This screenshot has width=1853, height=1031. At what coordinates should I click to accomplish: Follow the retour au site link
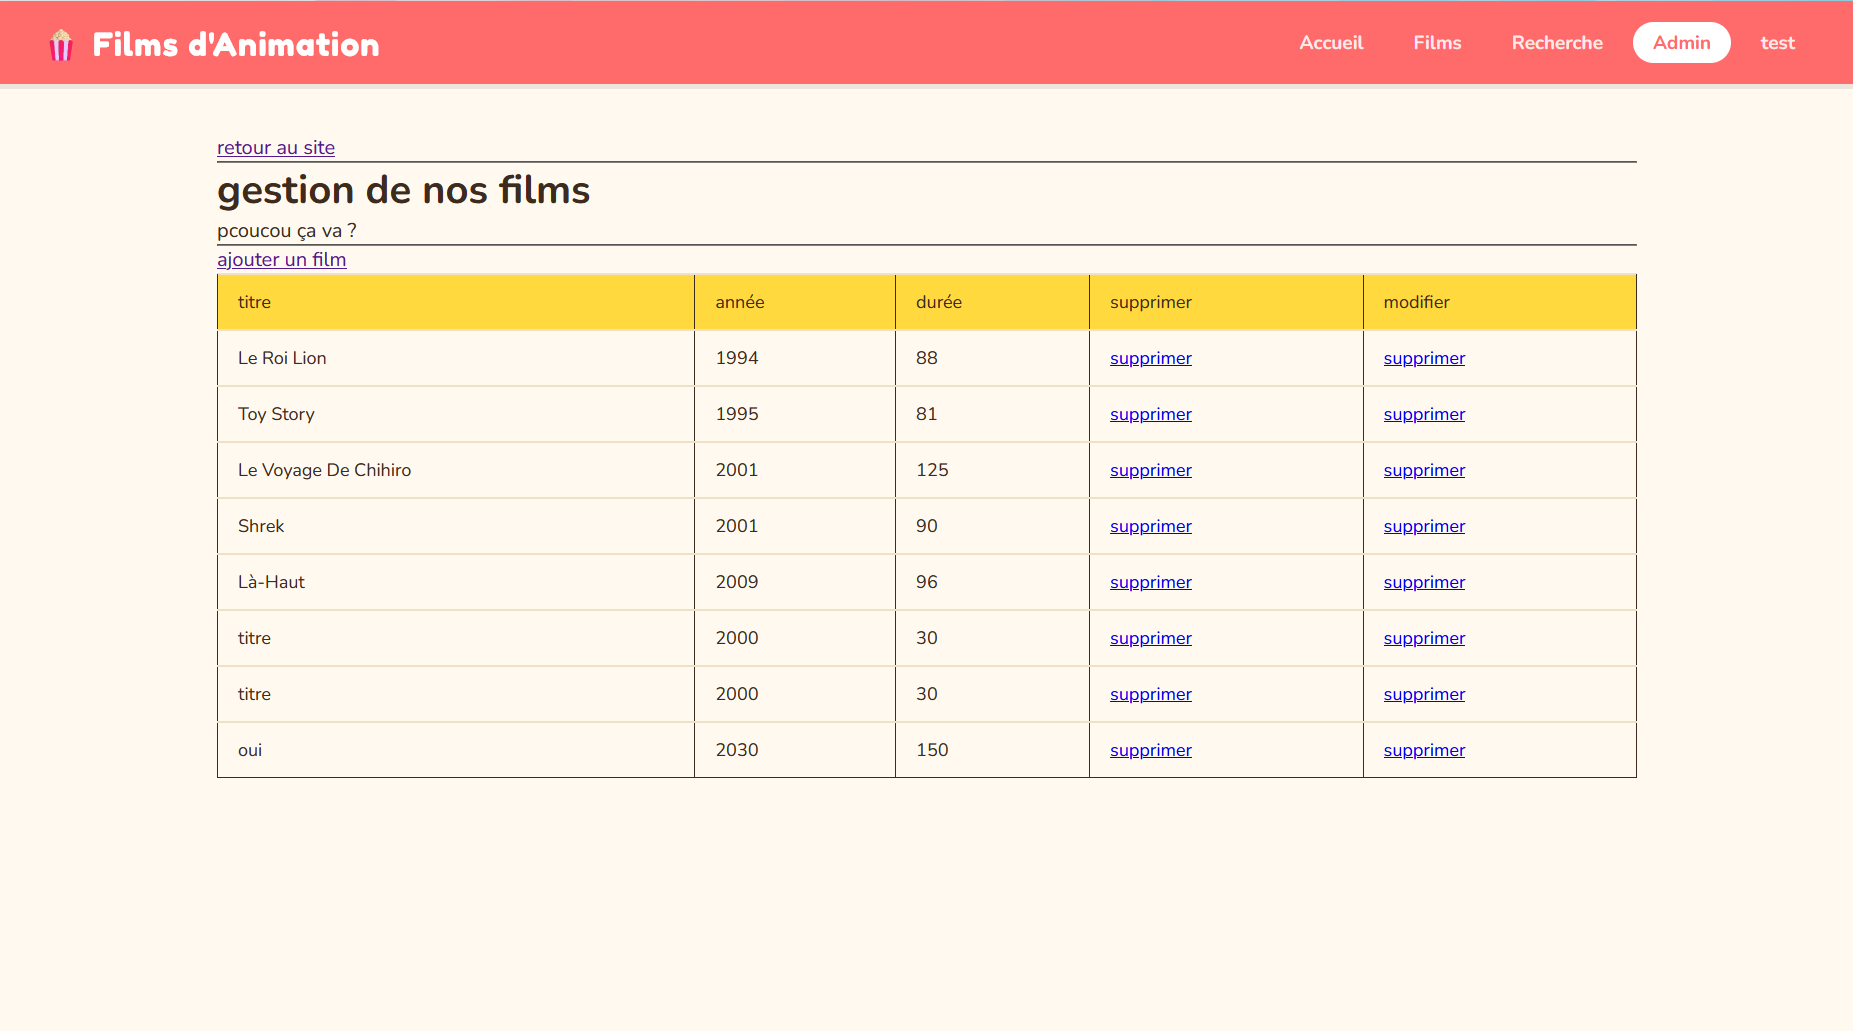click(x=276, y=148)
